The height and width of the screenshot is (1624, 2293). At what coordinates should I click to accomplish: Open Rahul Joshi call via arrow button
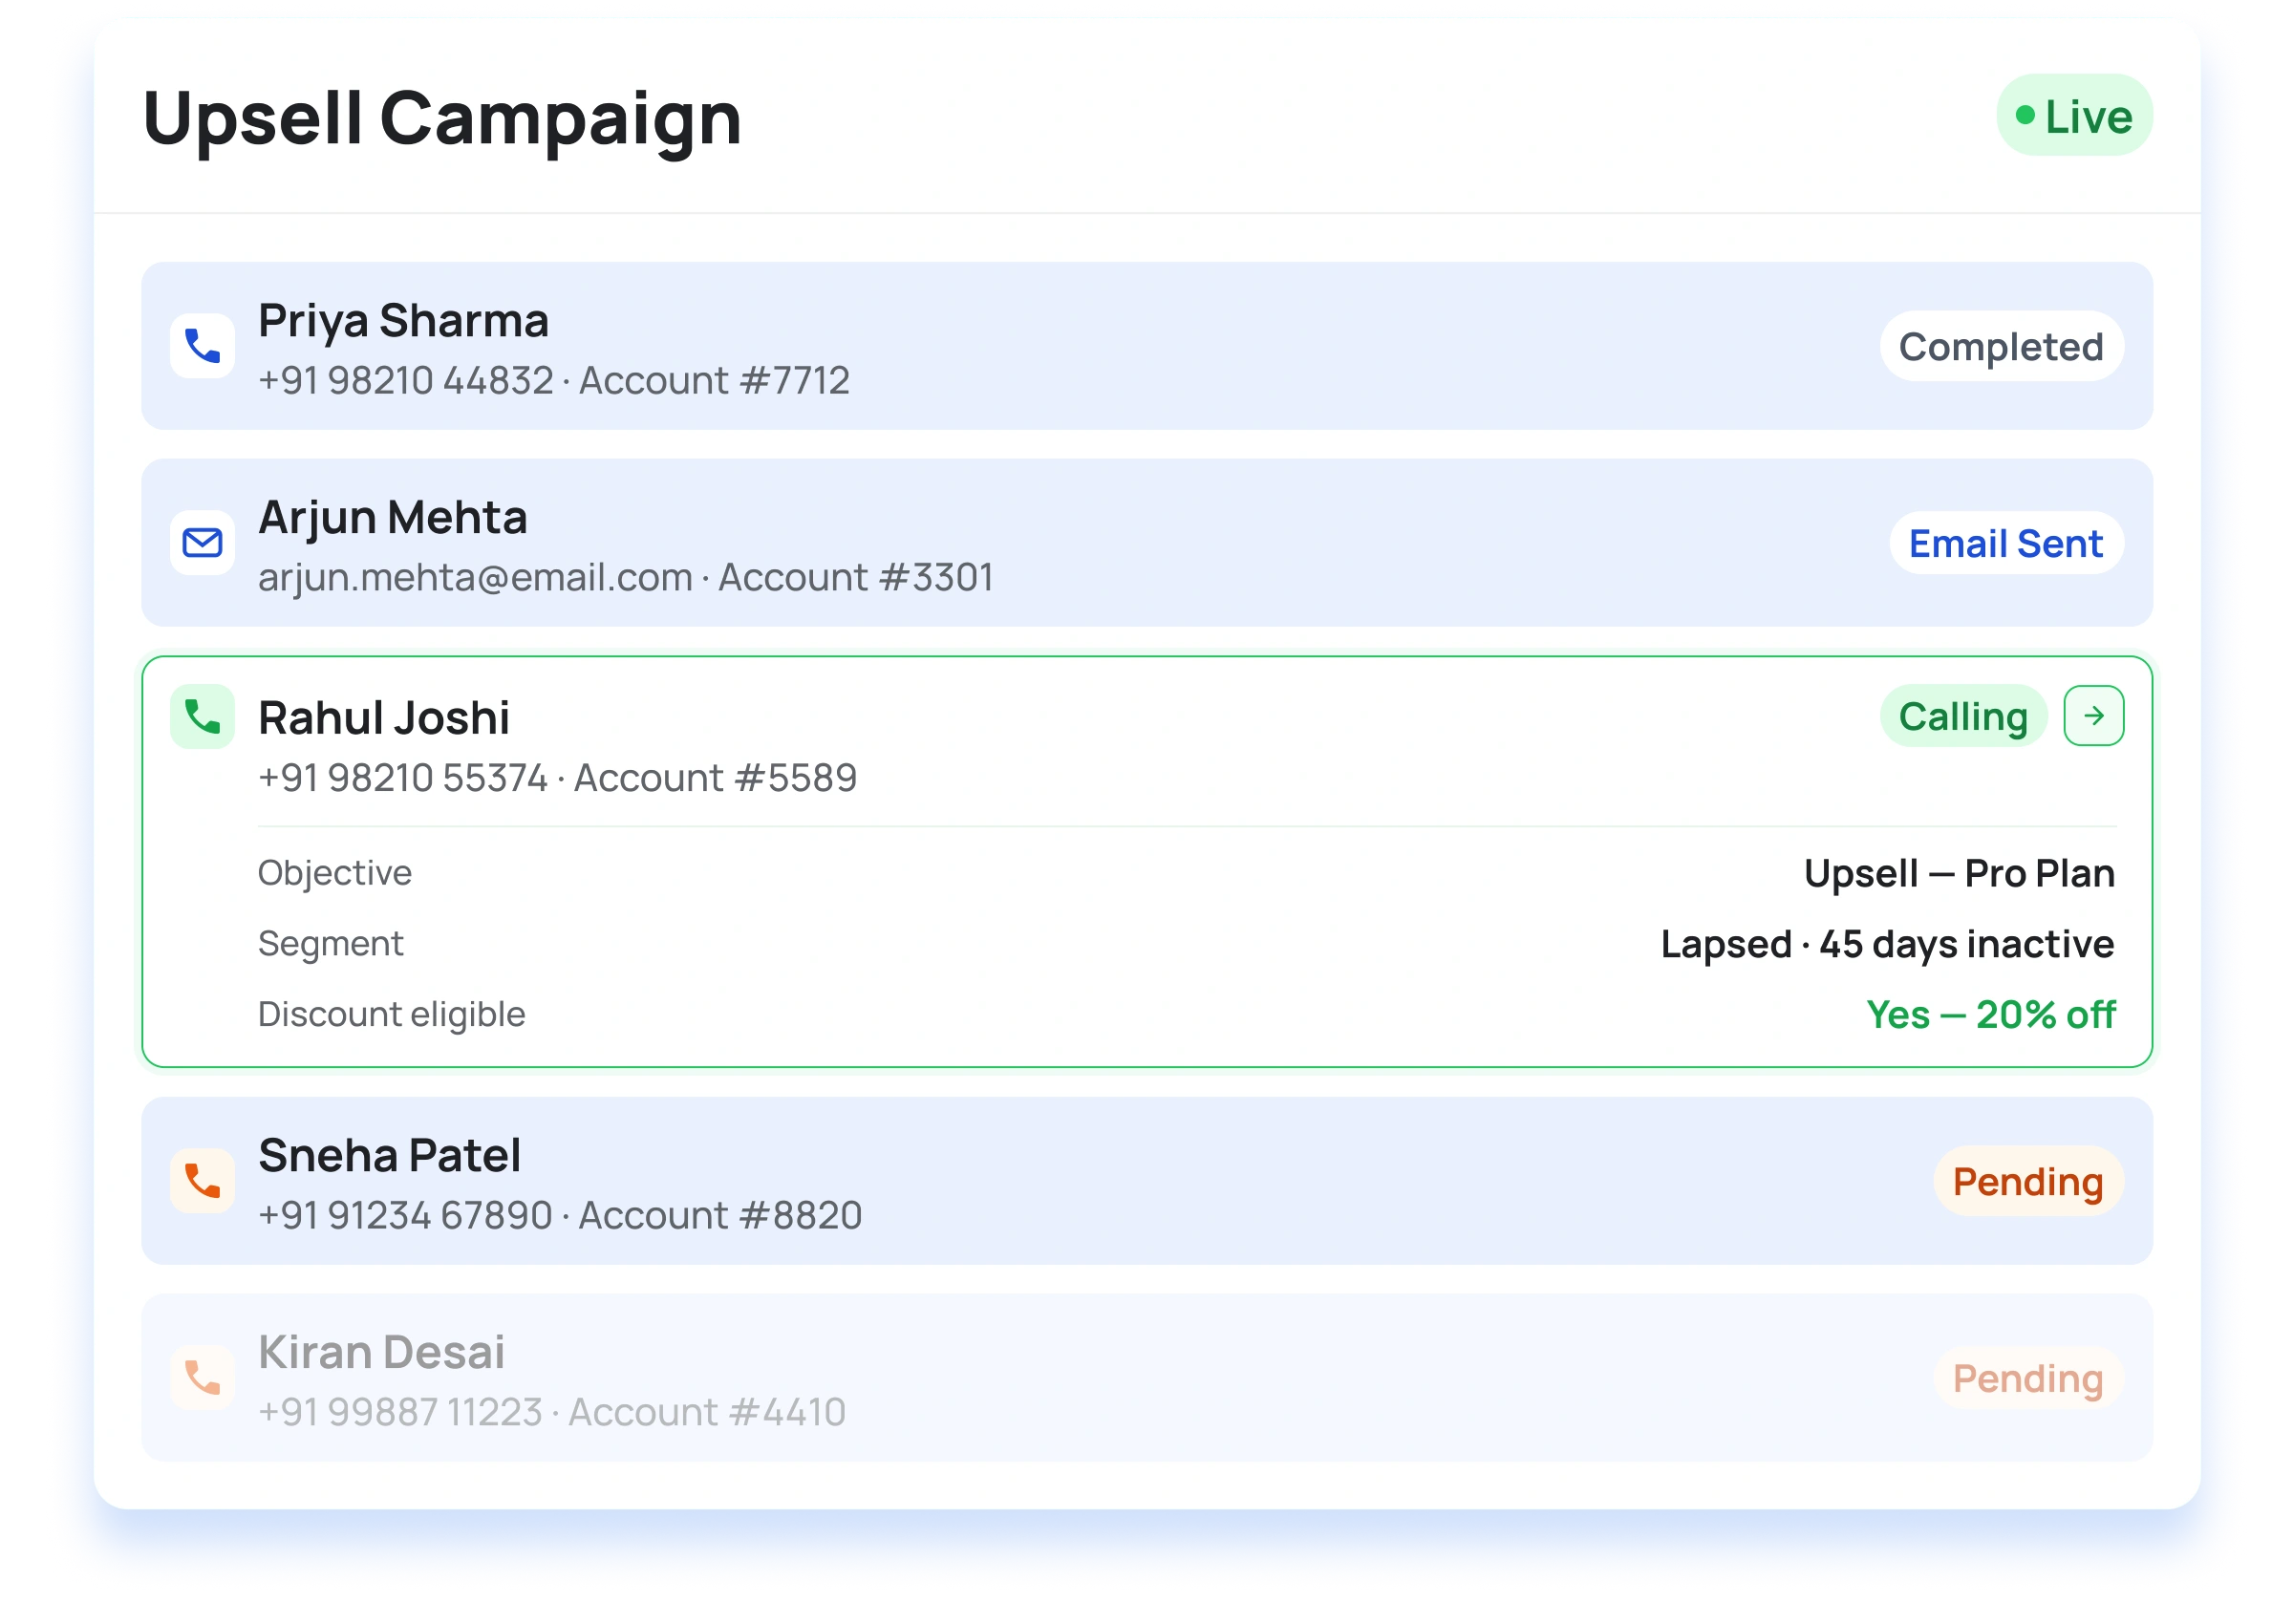tap(2093, 716)
